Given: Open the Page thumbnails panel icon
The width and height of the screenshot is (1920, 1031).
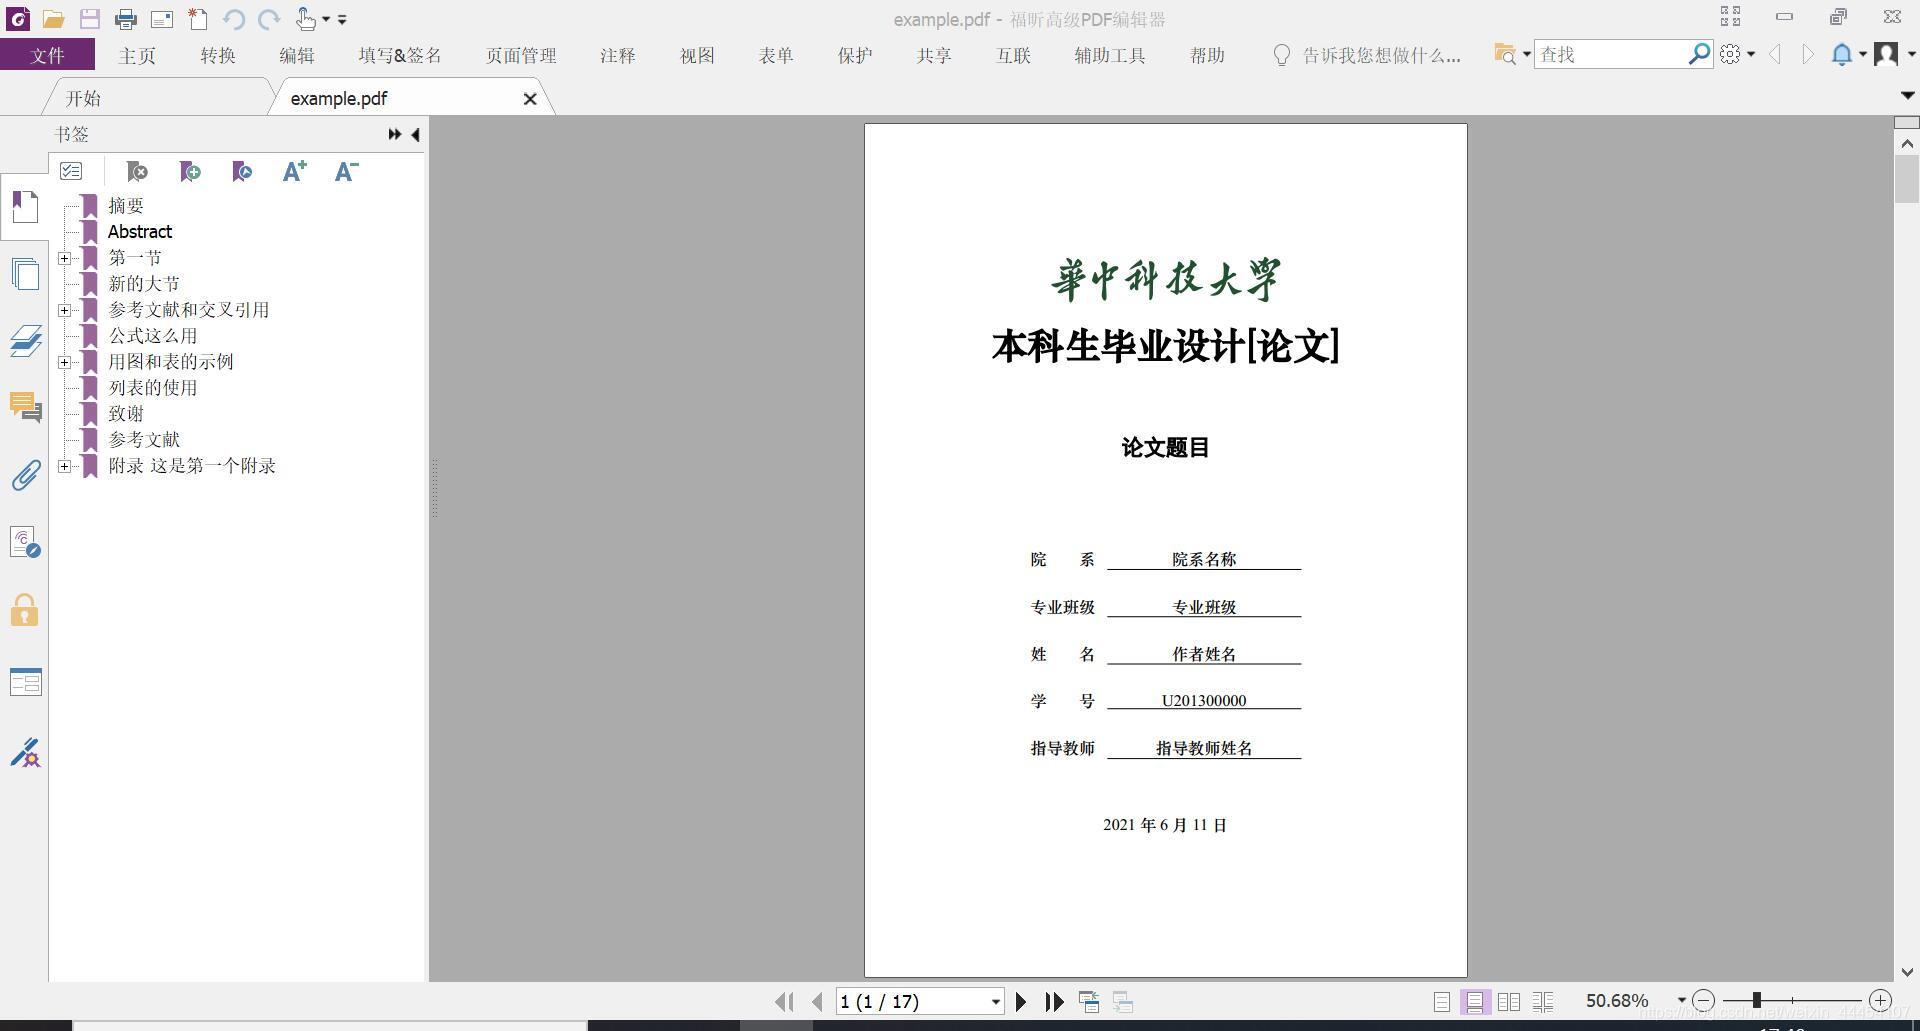Looking at the screenshot, I should [25, 274].
